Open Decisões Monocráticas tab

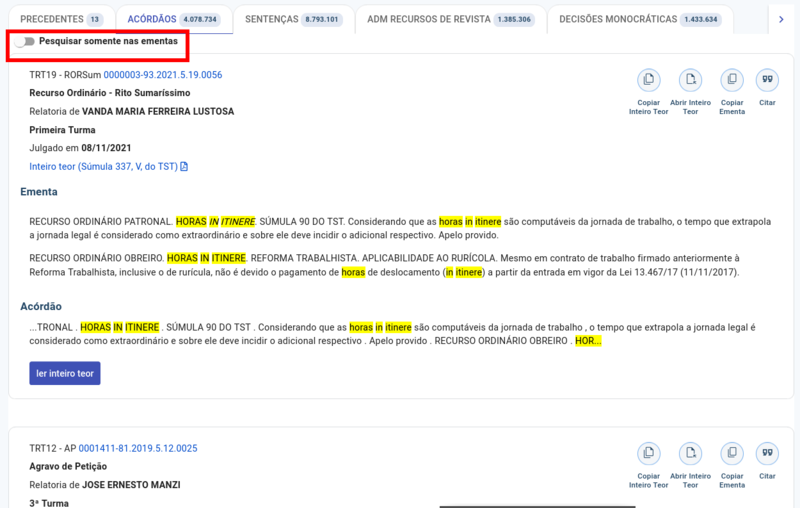[x=640, y=19]
